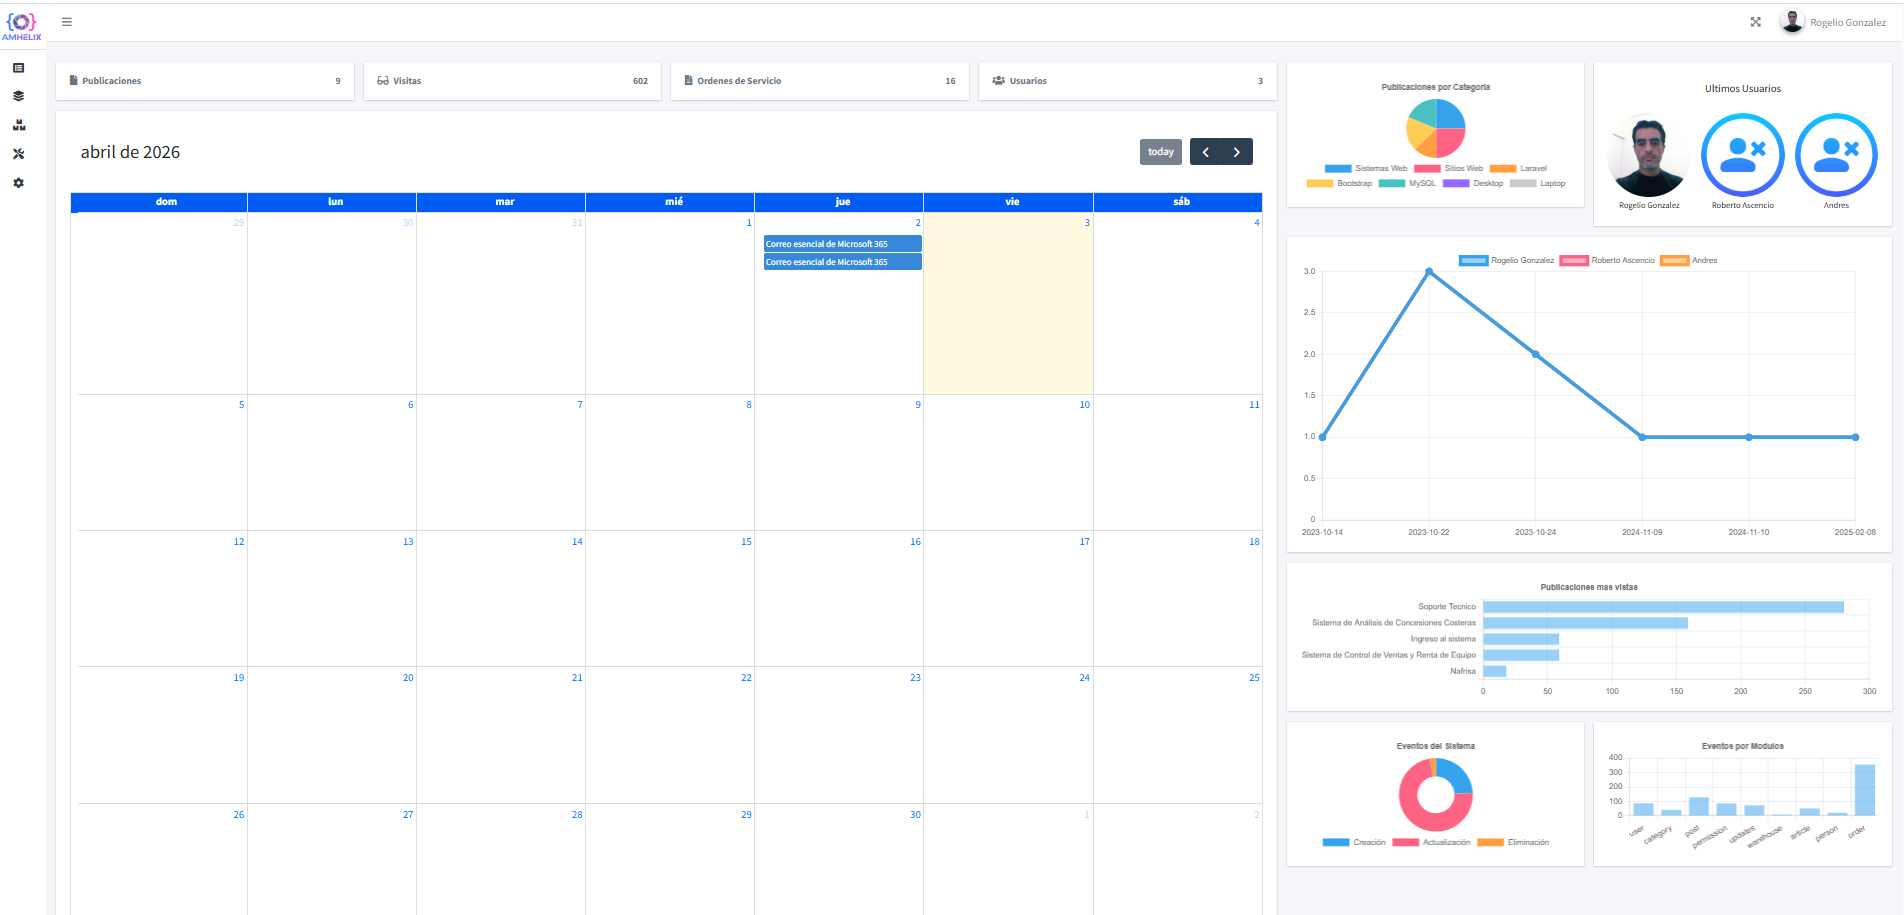Open the Publicaciones summary card

click(205, 81)
